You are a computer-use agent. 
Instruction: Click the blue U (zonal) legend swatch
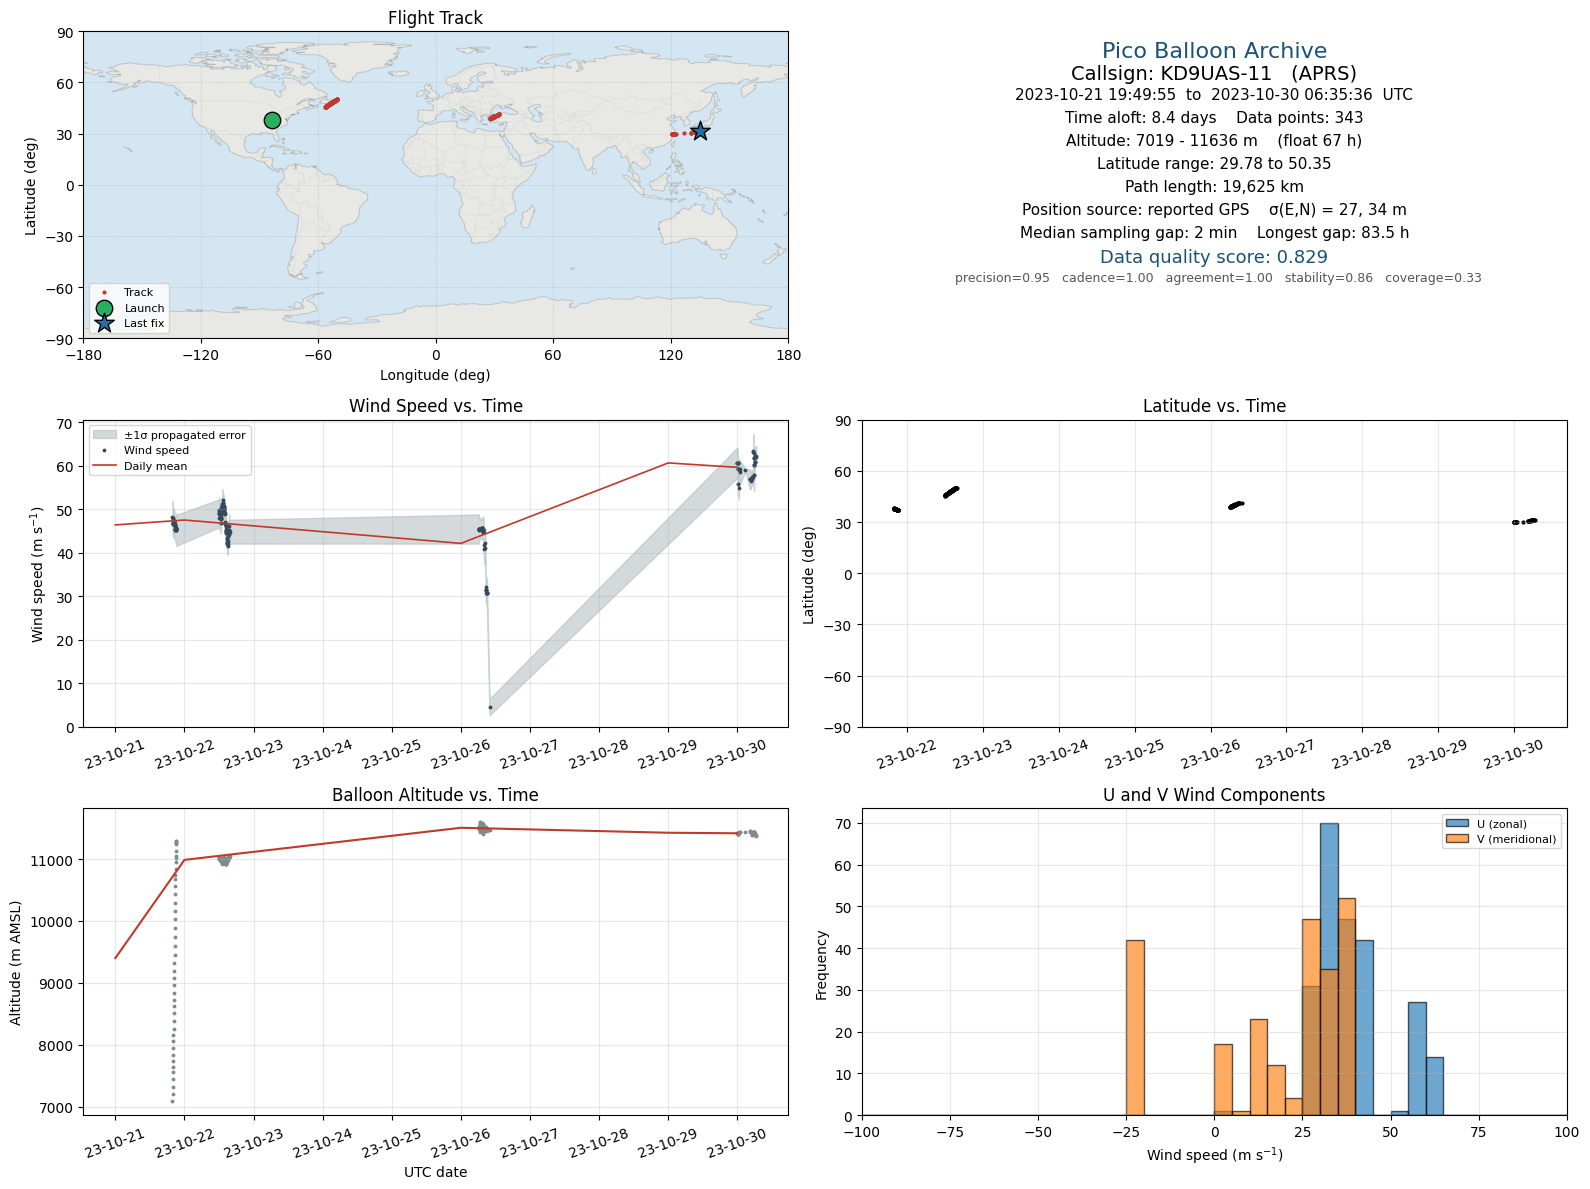tap(1457, 824)
